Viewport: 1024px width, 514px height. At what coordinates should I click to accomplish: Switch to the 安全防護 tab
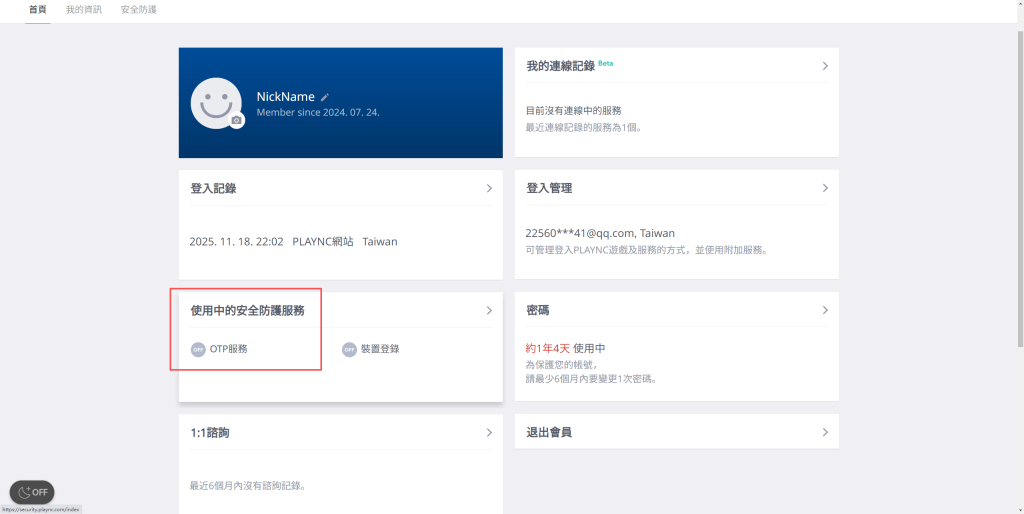(x=138, y=10)
